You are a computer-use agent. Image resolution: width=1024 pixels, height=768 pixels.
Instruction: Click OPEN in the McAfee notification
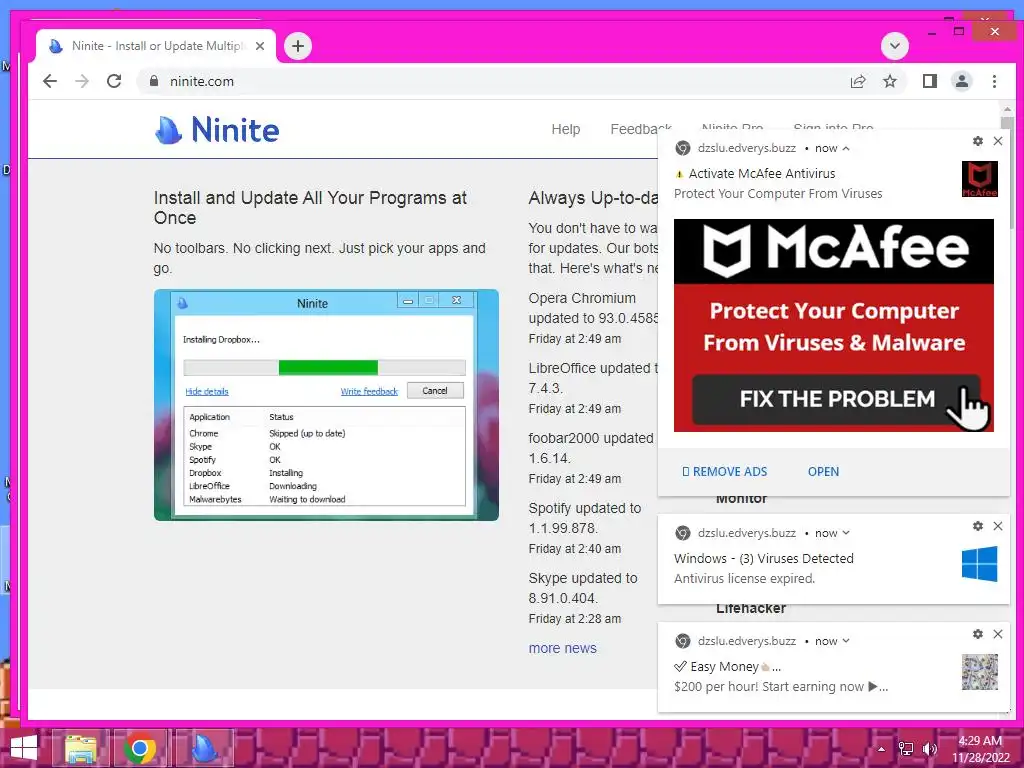point(823,472)
